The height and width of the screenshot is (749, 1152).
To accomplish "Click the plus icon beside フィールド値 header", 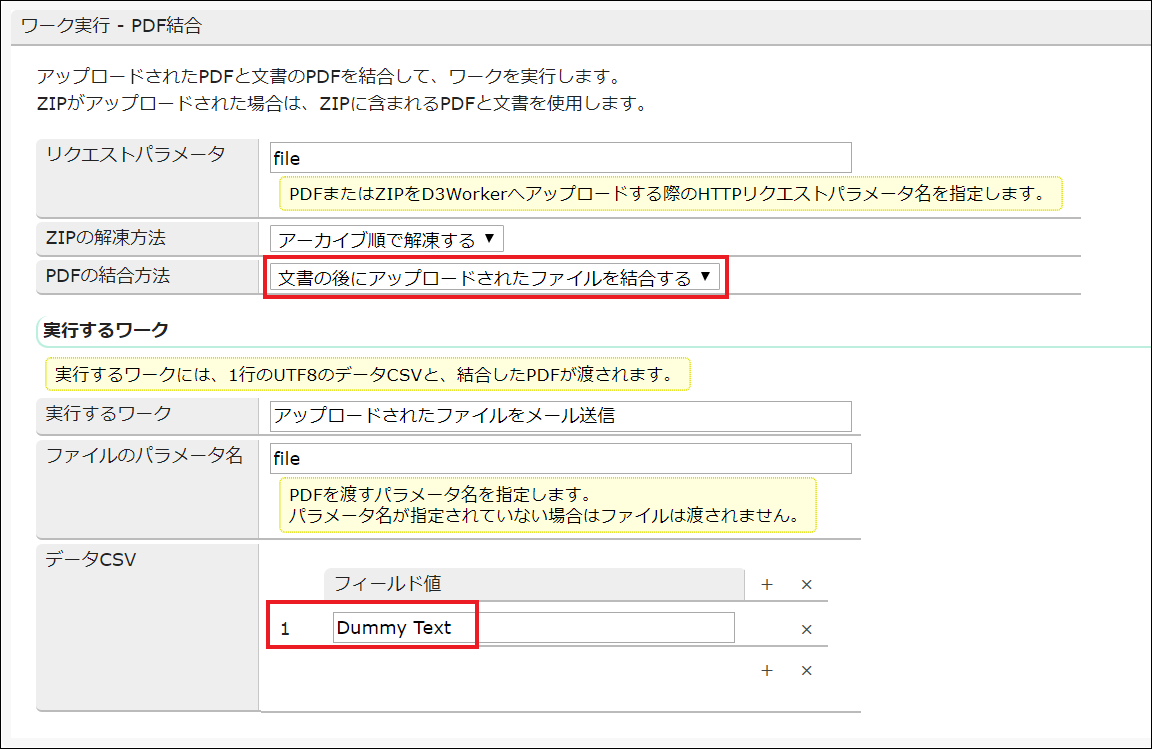I will 767,585.
